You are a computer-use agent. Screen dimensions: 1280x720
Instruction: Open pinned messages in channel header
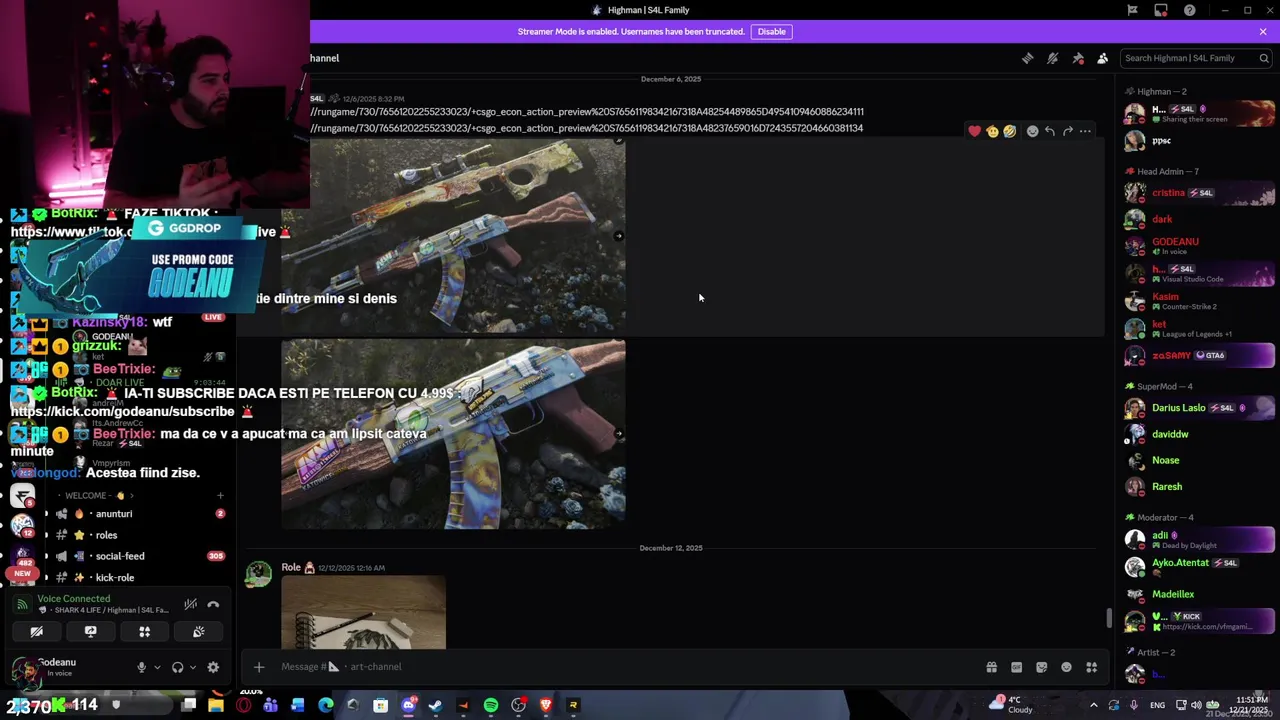[x=1078, y=58]
